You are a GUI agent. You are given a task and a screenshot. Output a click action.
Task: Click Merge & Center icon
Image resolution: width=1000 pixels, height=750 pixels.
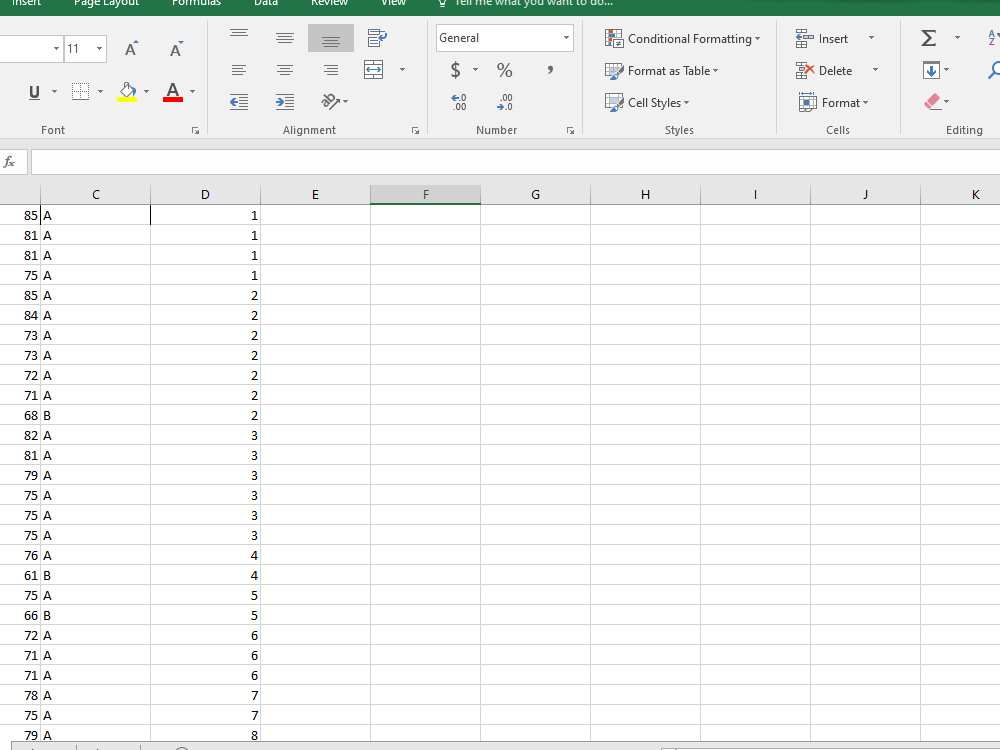(374, 70)
